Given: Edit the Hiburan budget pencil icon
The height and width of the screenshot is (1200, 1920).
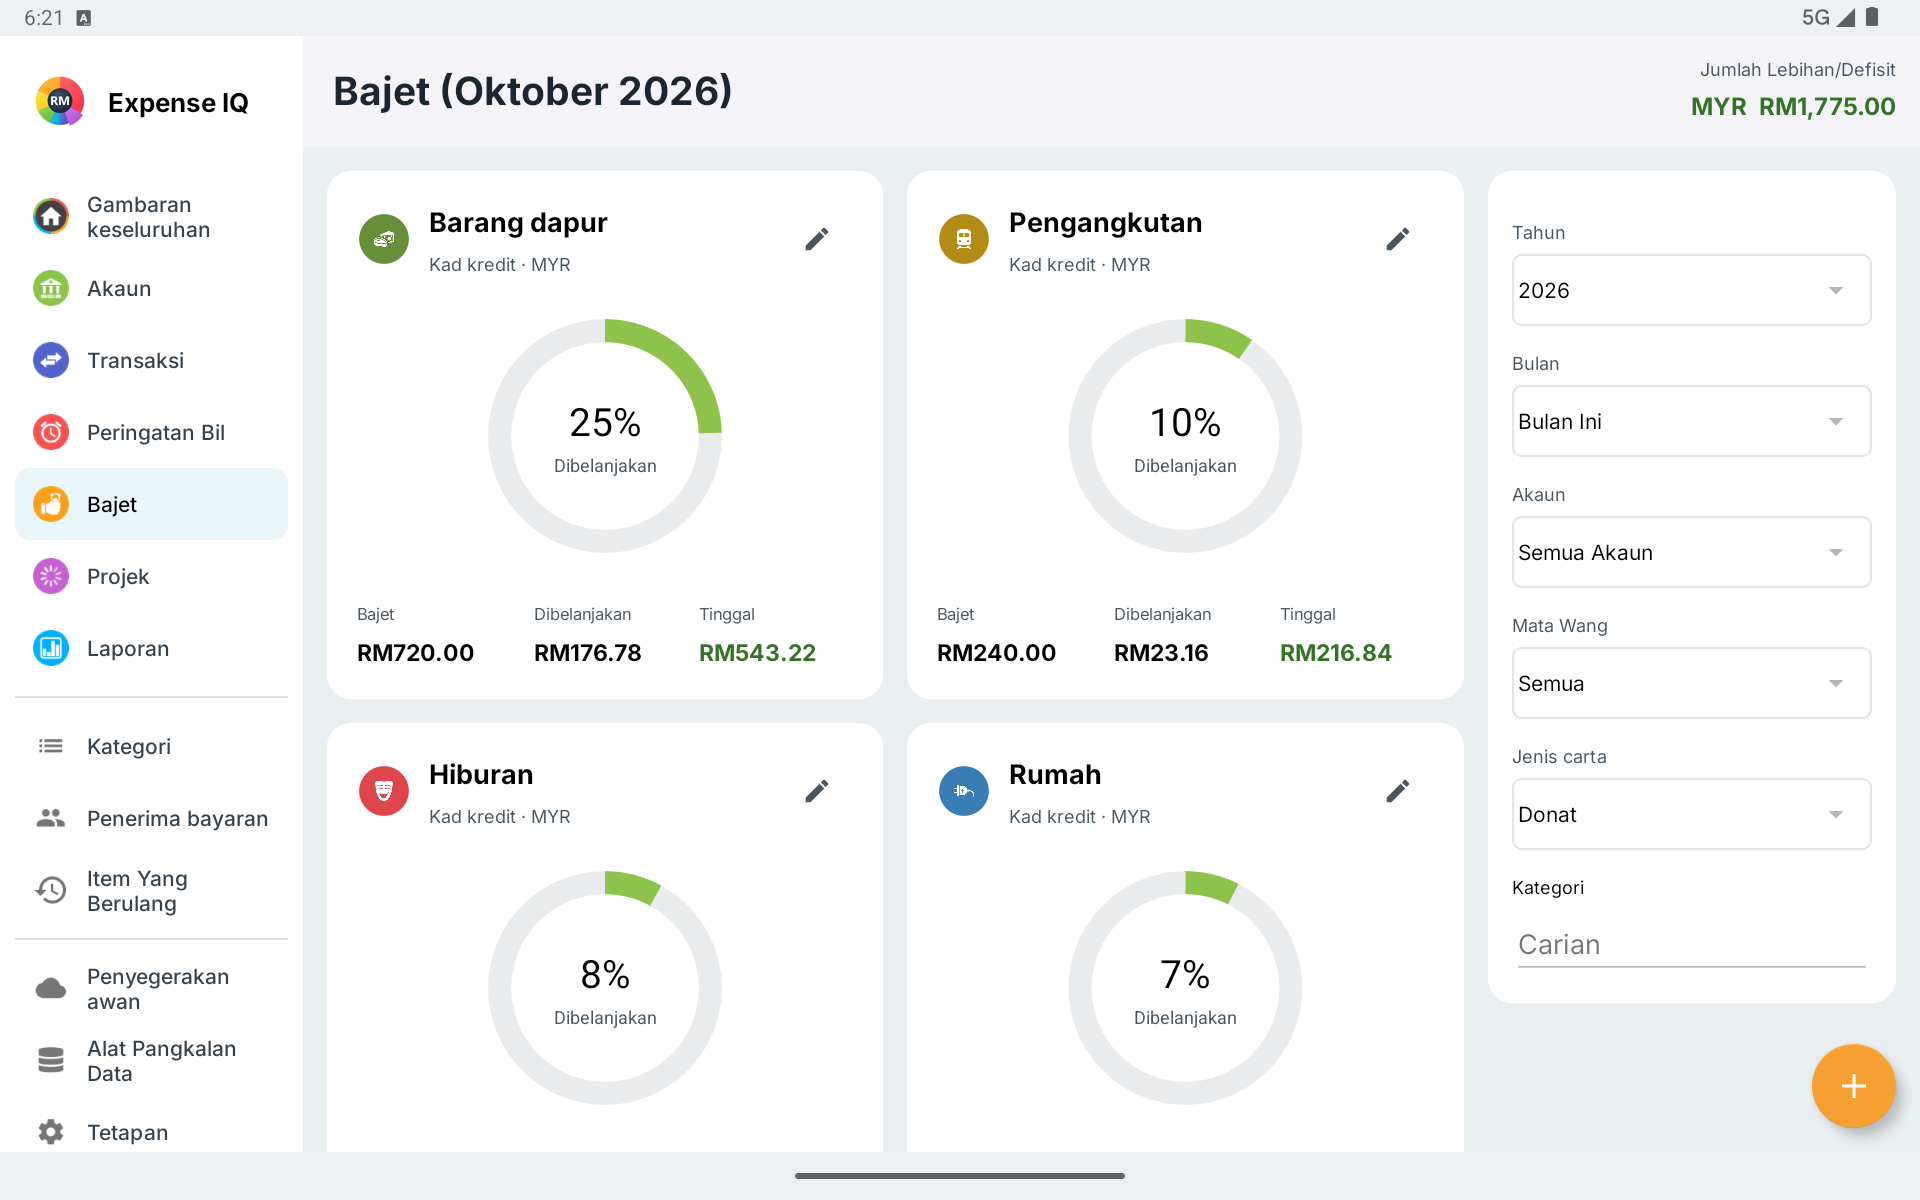Looking at the screenshot, I should pyautogui.click(x=817, y=791).
